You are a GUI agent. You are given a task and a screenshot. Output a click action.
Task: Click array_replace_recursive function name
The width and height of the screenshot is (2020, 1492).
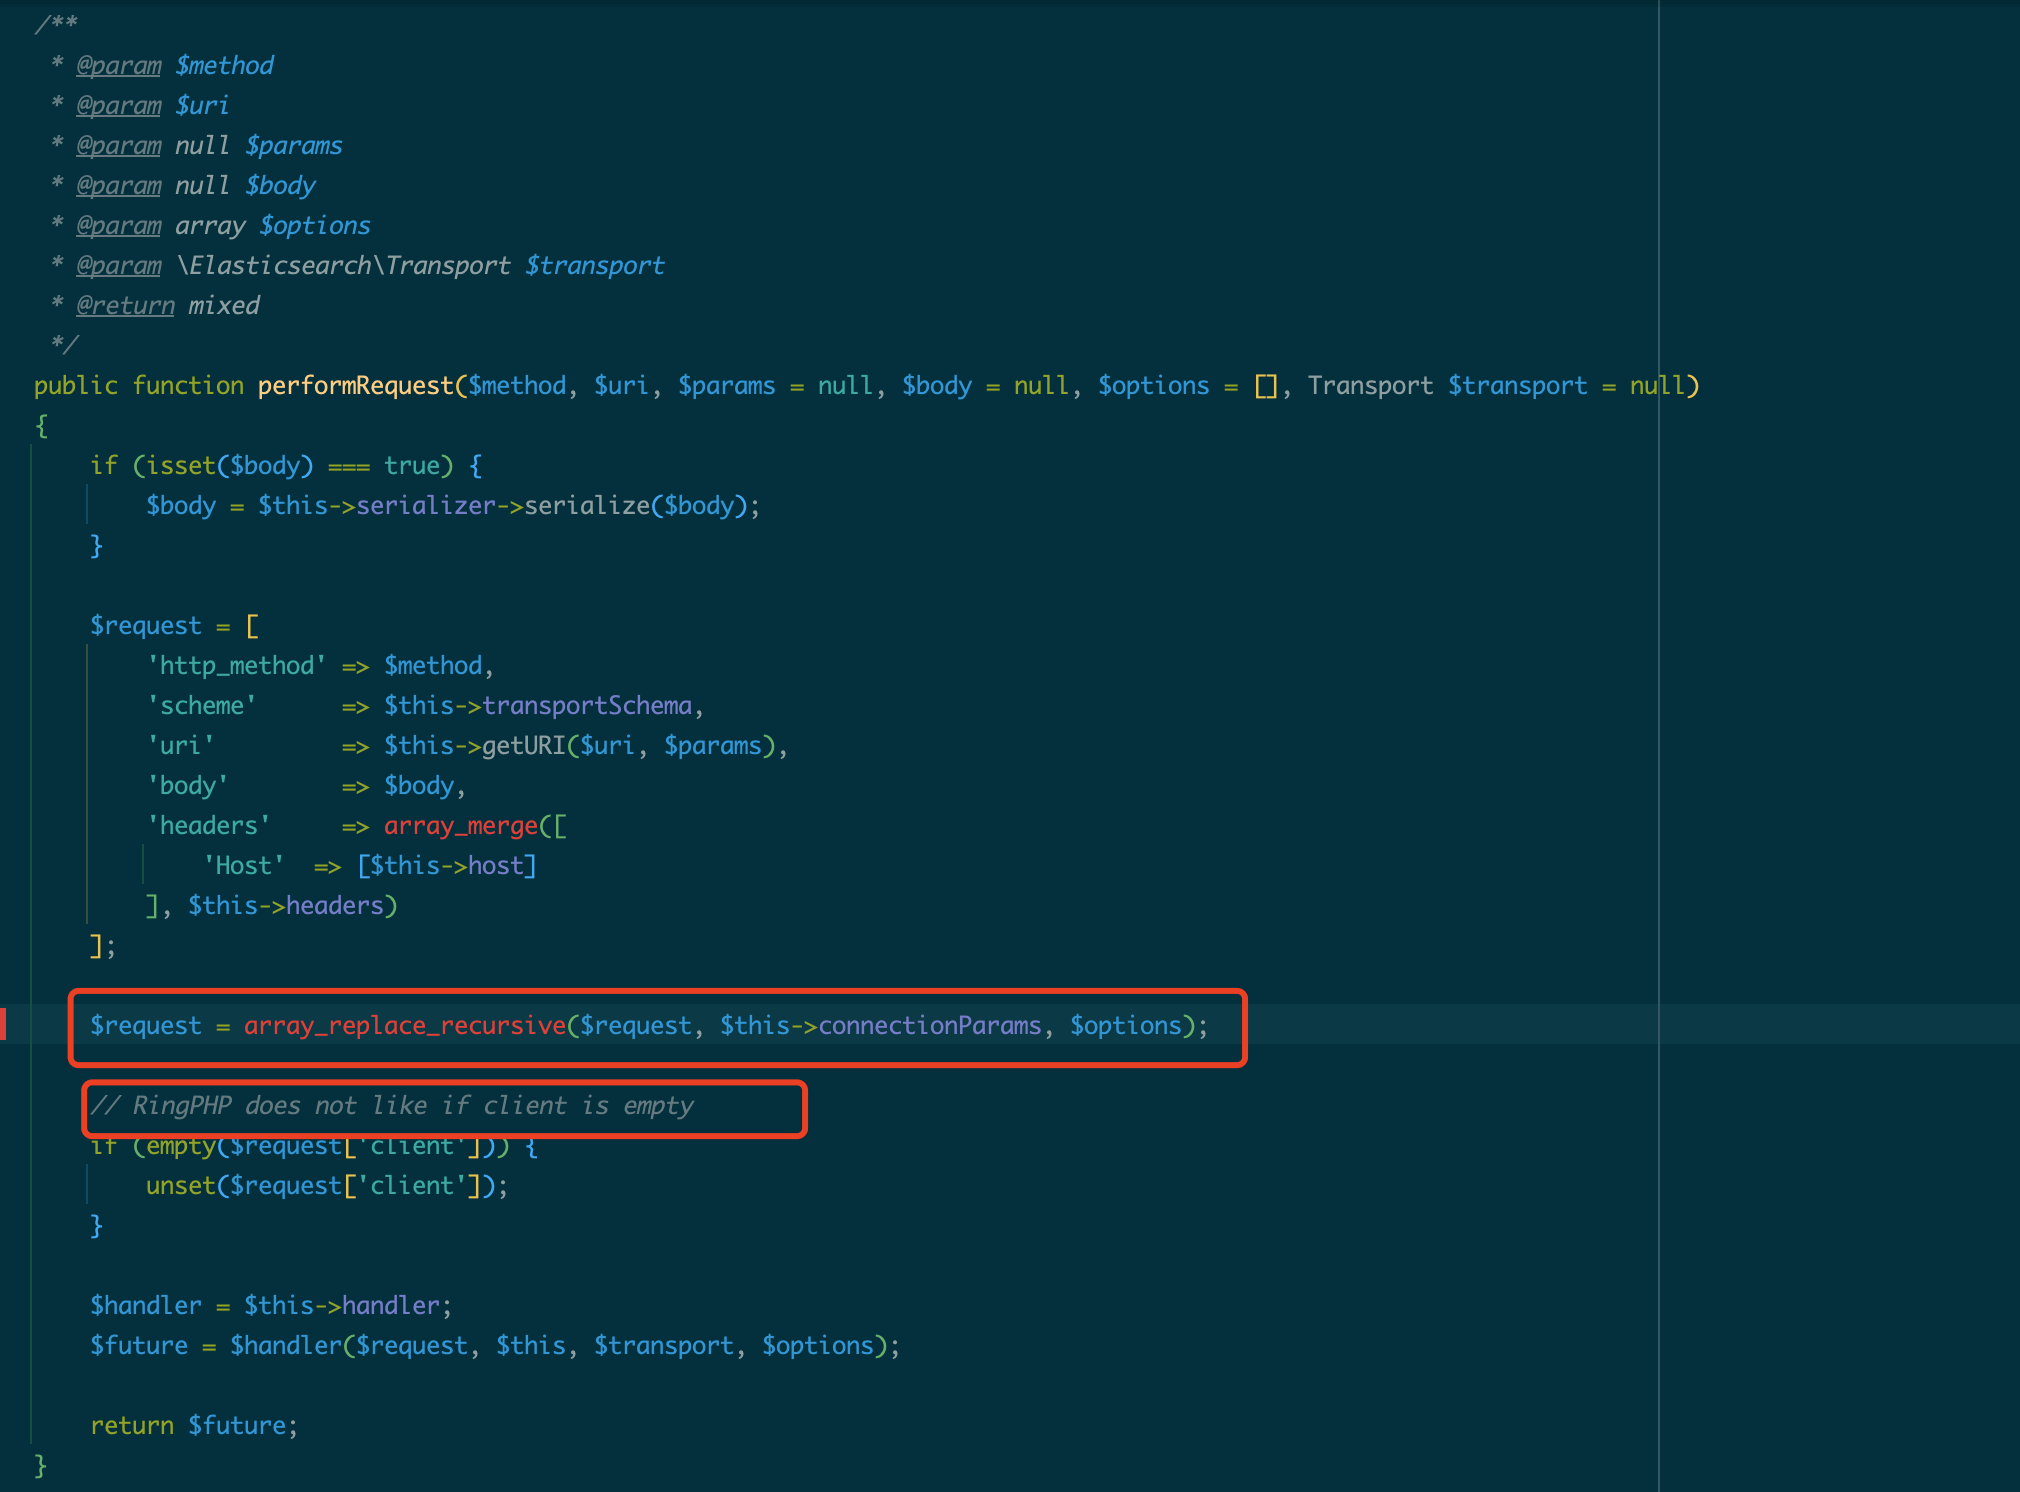pos(405,1026)
